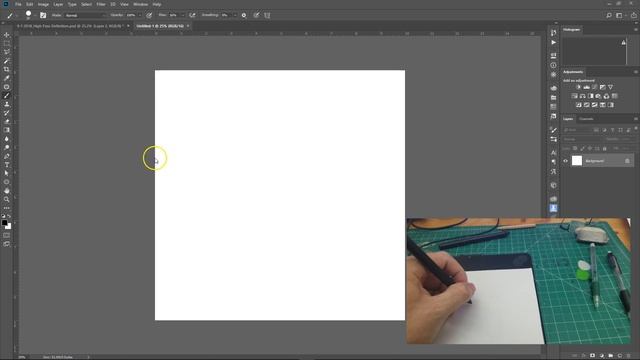Open the Window menu
Image resolution: width=640 pixels, height=360 pixels.
pyautogui.click(x=140, y=4)
